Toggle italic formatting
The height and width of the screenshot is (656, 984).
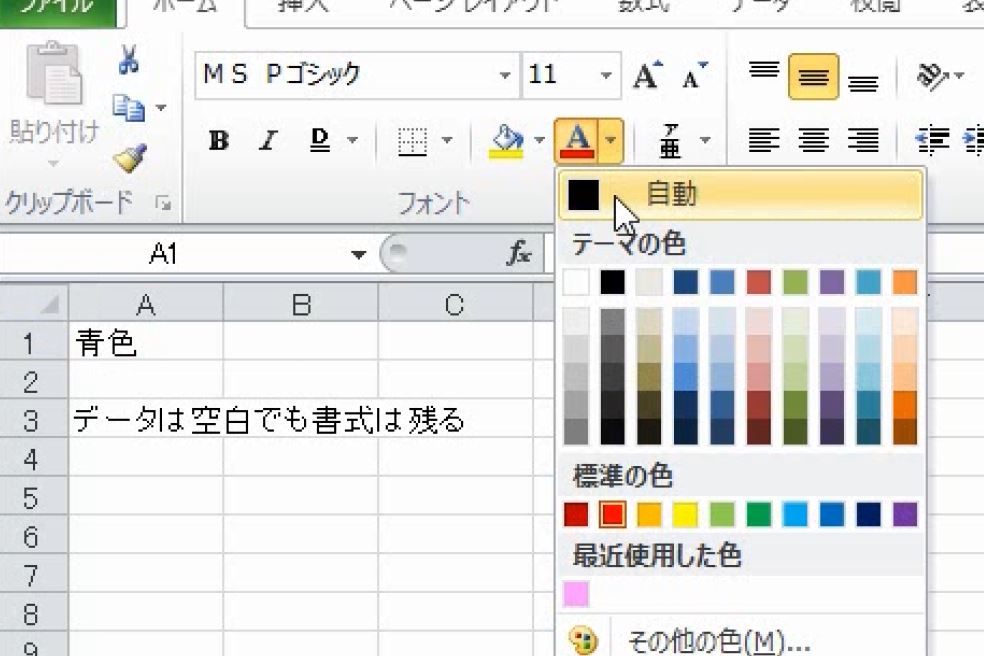click(267, 141)
